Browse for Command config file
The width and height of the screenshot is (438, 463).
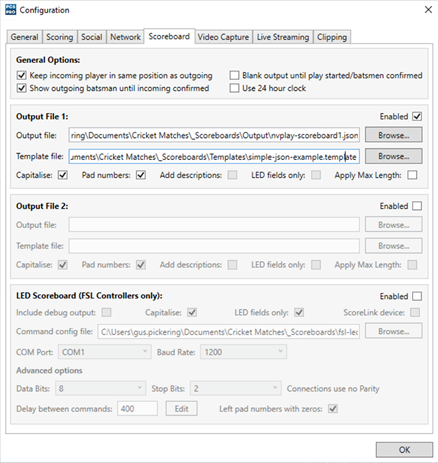click(394, 331)
